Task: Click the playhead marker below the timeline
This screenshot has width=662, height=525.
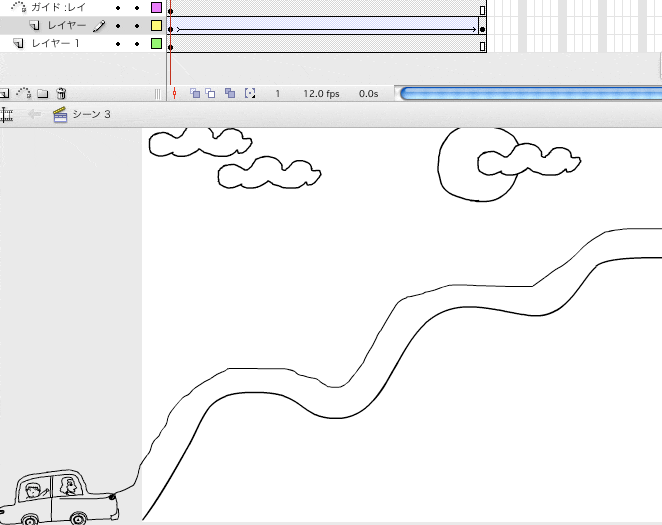Action: pos(174,93)
